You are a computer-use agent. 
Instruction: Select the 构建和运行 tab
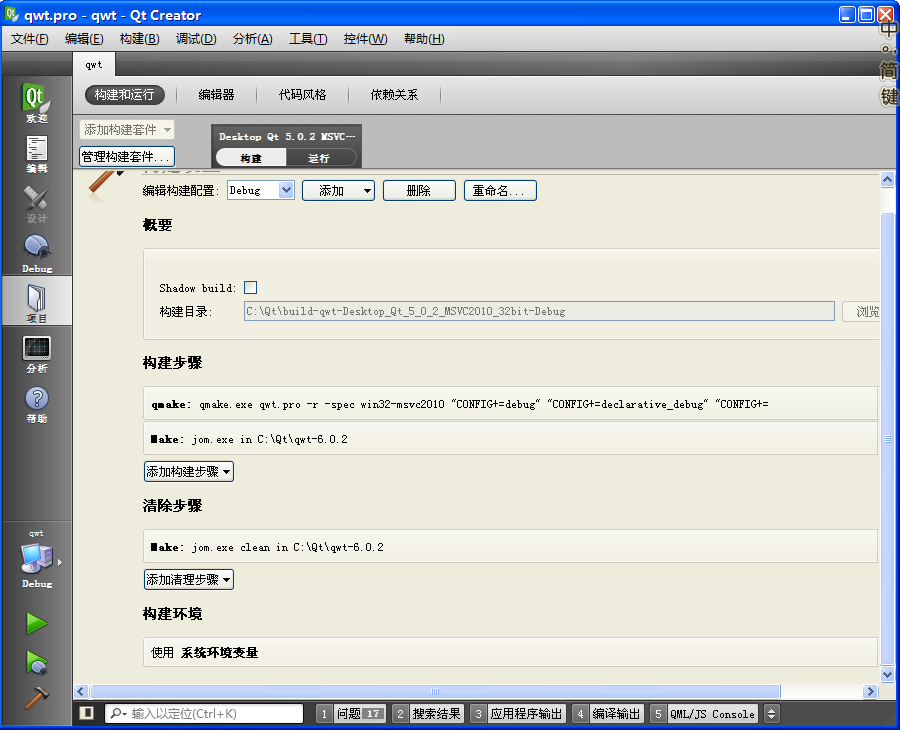[x=125, y=95]
